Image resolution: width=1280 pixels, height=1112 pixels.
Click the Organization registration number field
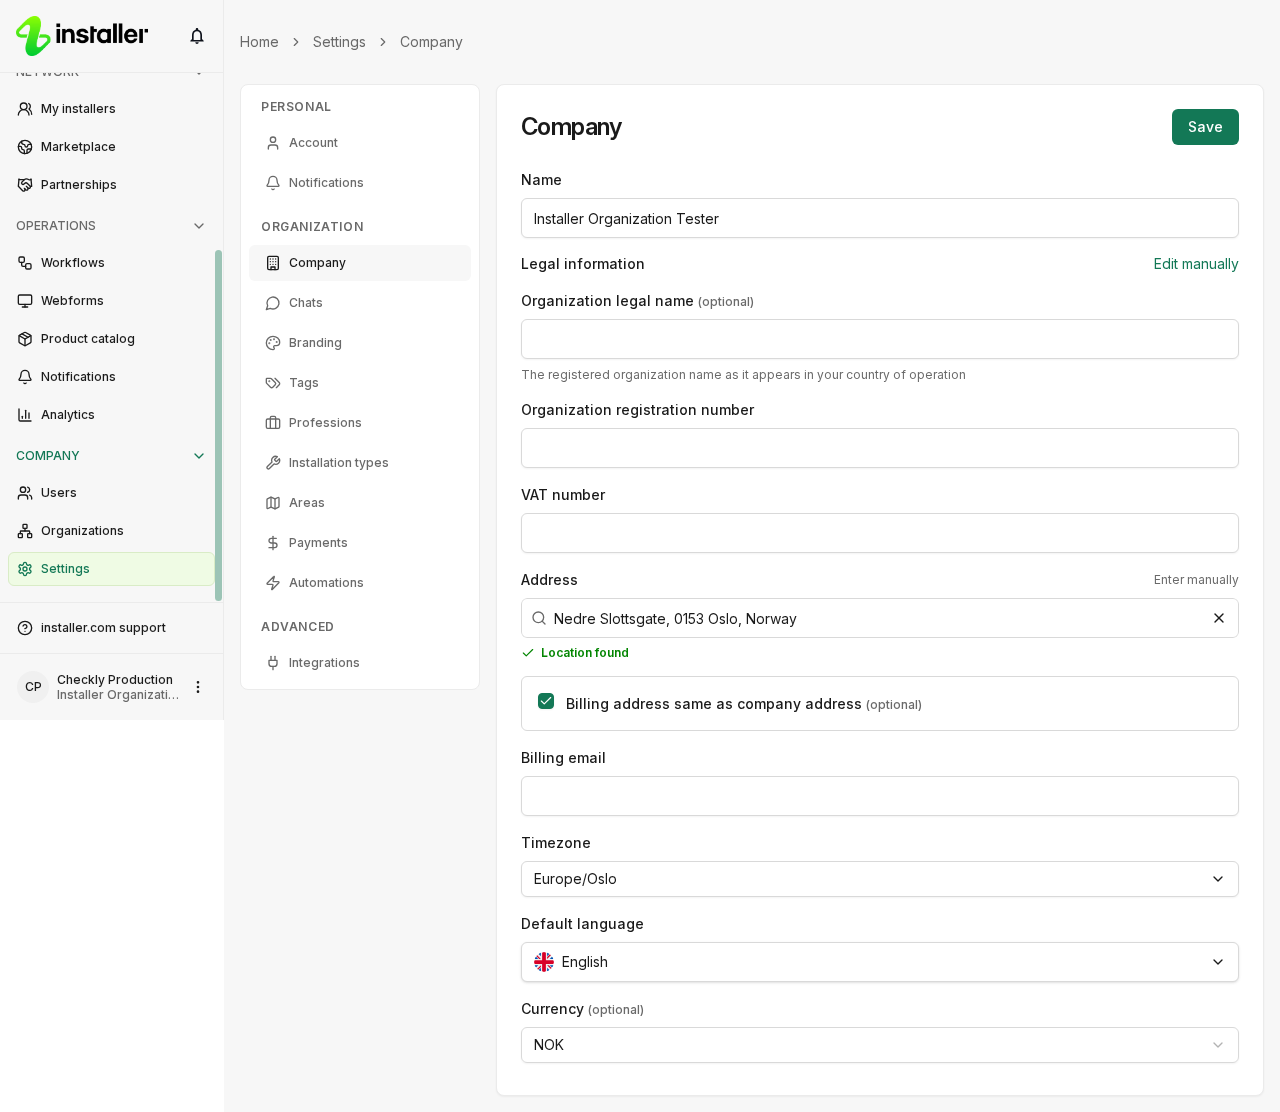880,448
